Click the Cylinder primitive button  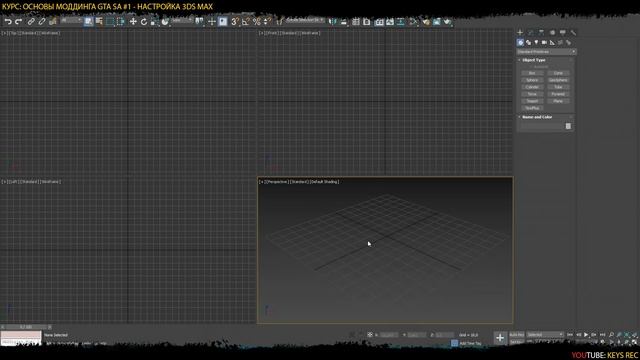pyautogui.click(x=532, y=87)
